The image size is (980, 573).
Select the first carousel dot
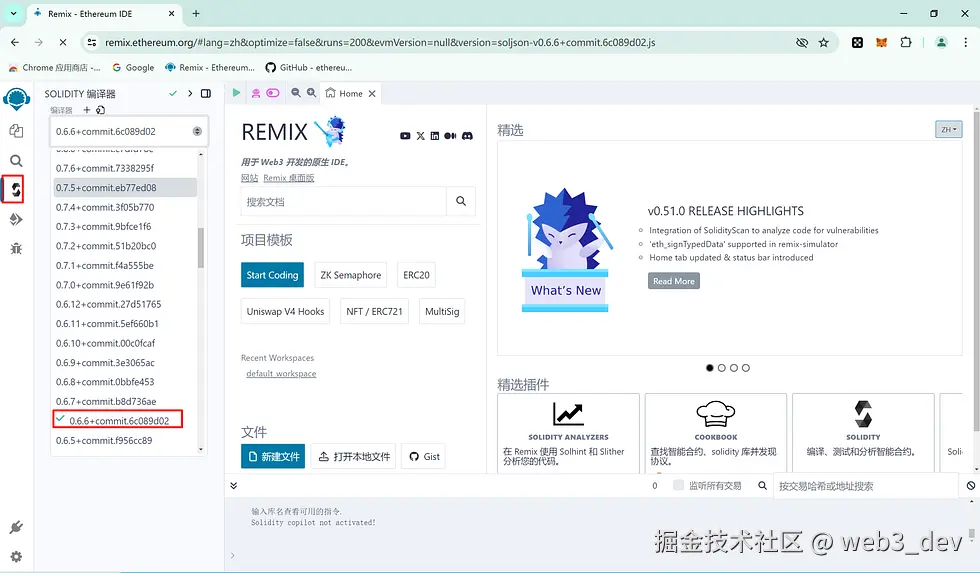click(709, 368)
